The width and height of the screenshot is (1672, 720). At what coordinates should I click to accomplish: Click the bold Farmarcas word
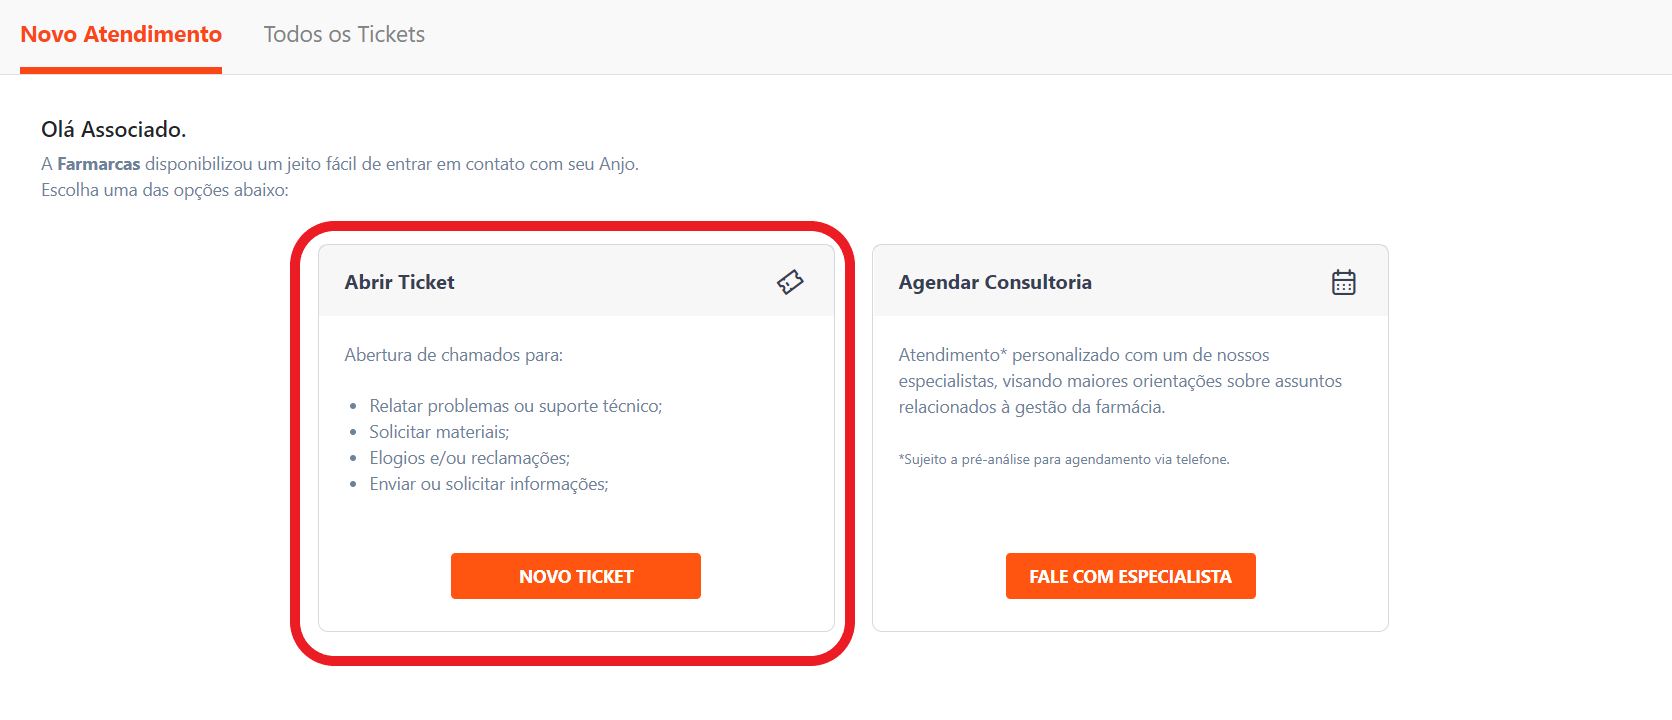tap(98, 164)
